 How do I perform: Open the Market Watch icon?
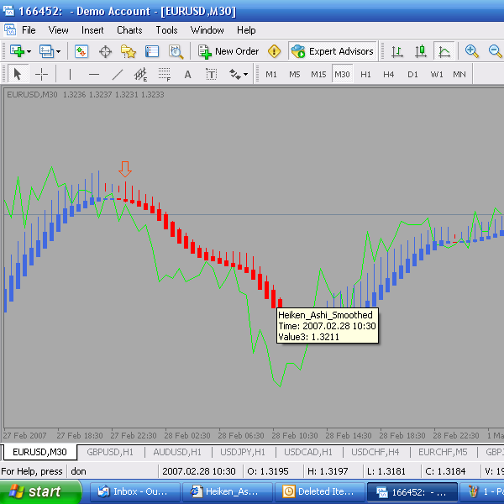[81, 52]
